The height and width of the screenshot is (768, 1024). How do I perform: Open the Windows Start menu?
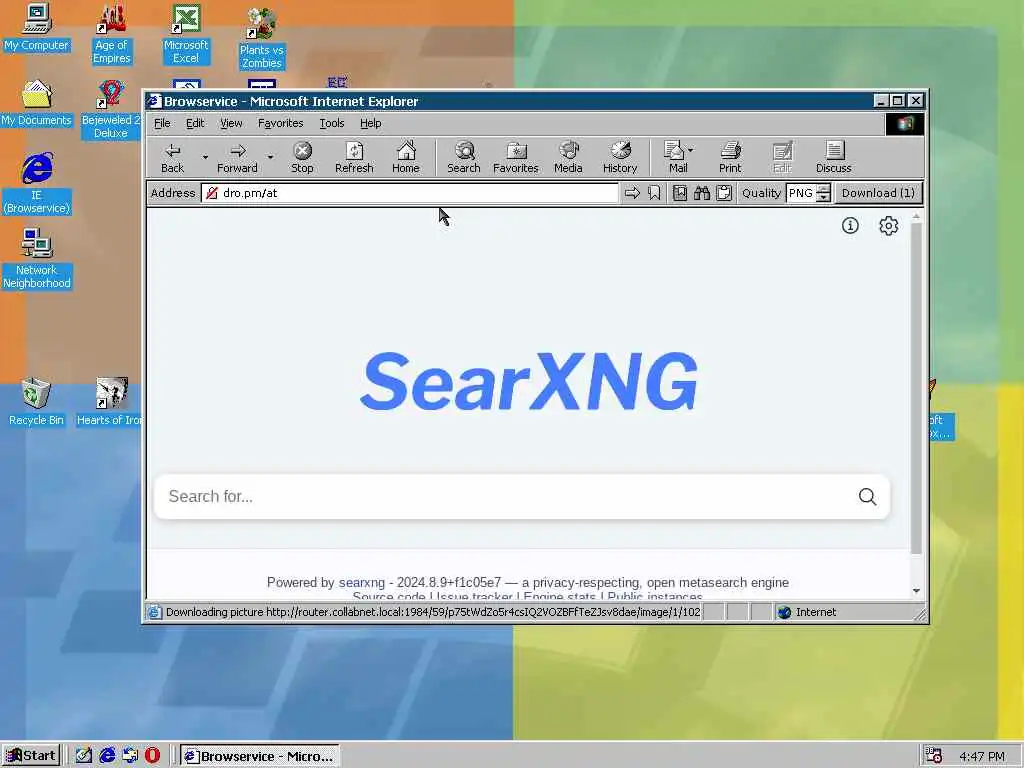pos(31,756)
